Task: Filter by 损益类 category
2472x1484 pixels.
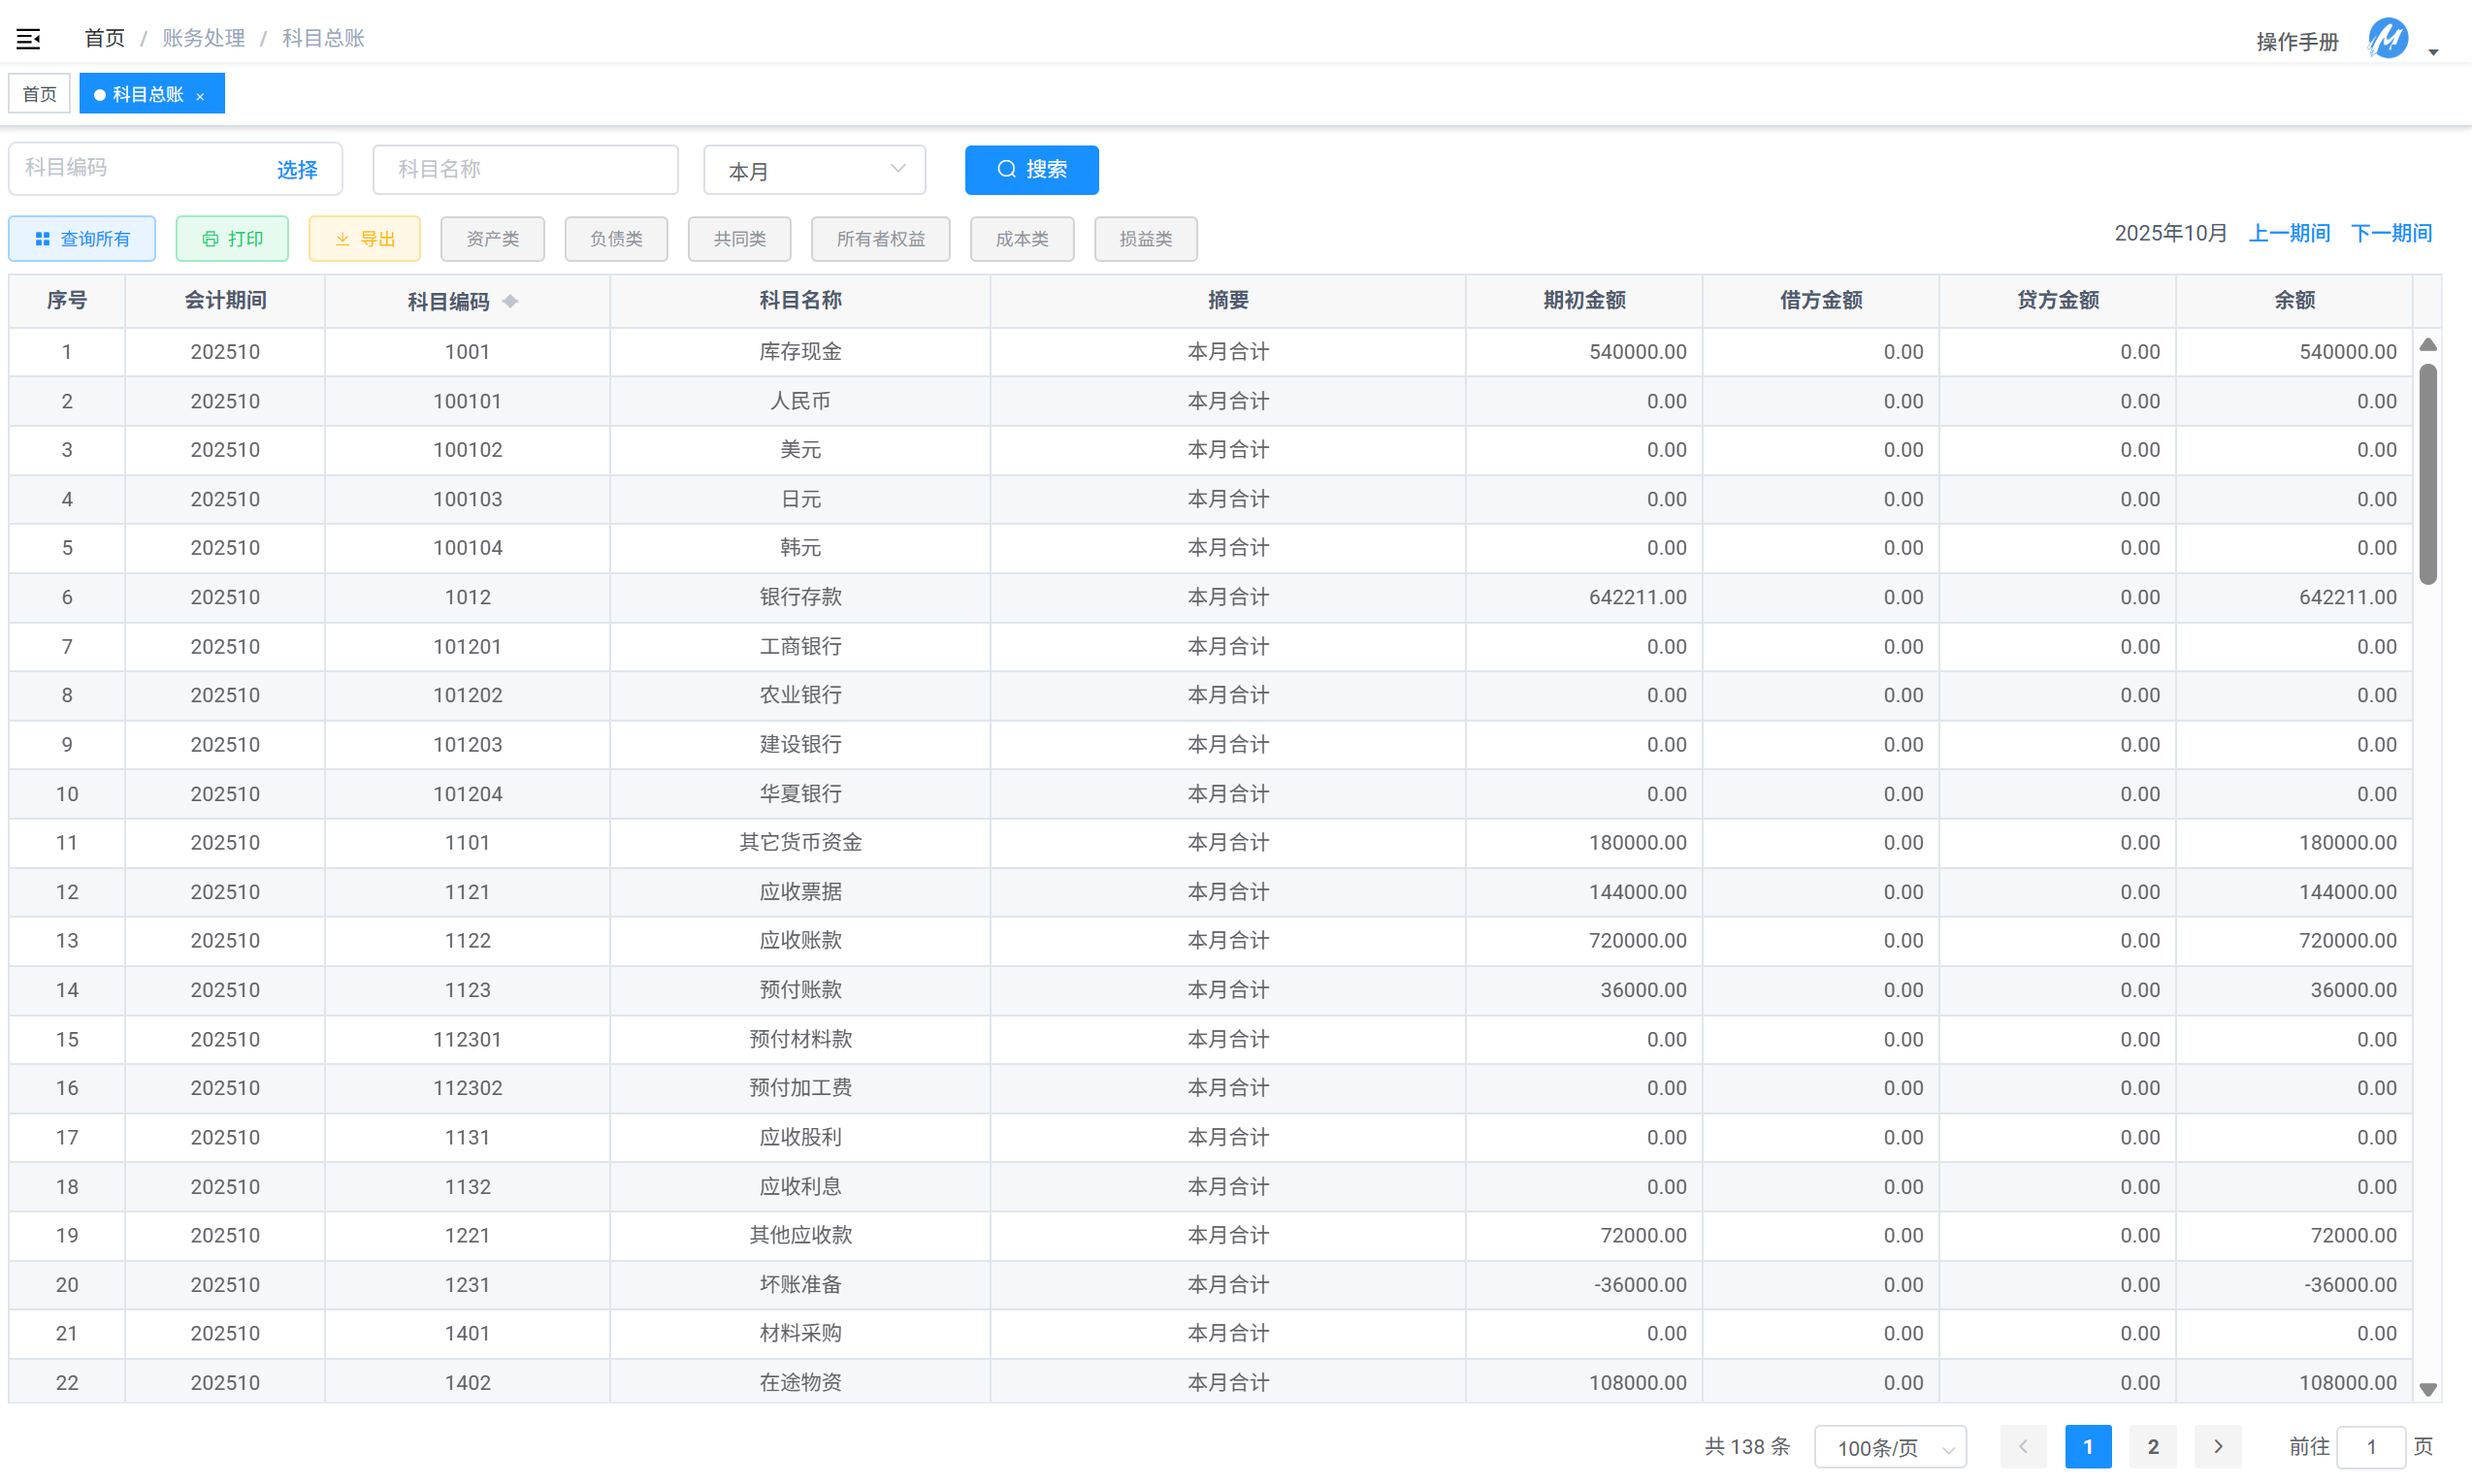Action: [x=1145, y=239]
